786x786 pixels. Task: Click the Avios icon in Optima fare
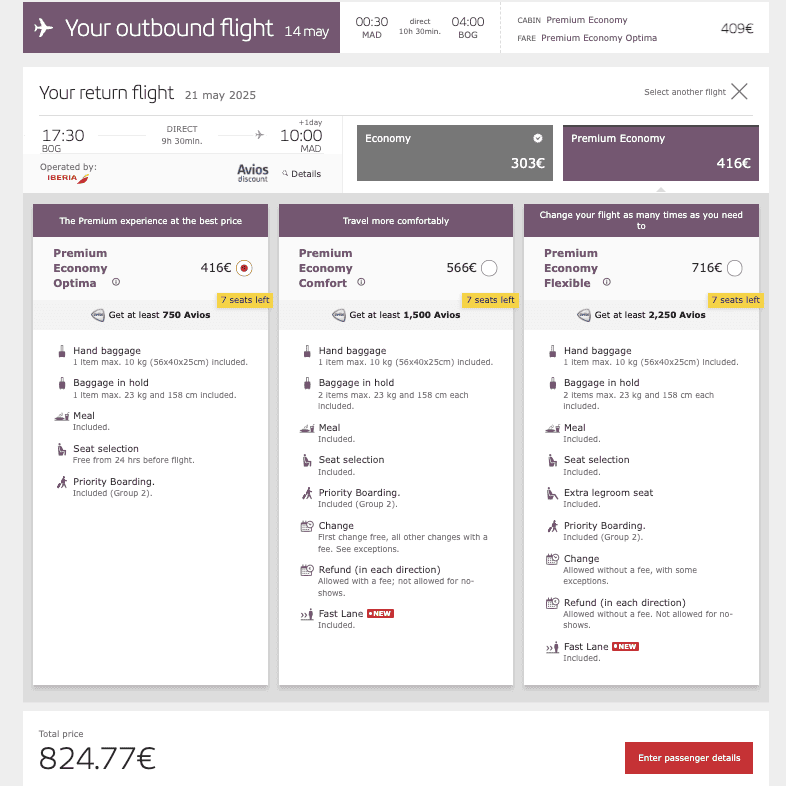tap(97, 314)
